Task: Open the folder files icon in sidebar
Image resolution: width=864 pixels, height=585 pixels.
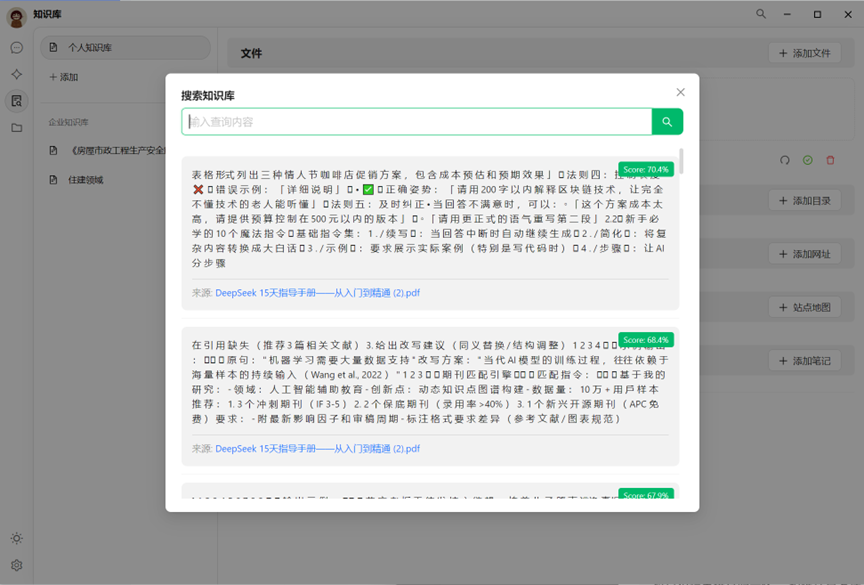Action: pyautogui.click(x=16, y=128)
